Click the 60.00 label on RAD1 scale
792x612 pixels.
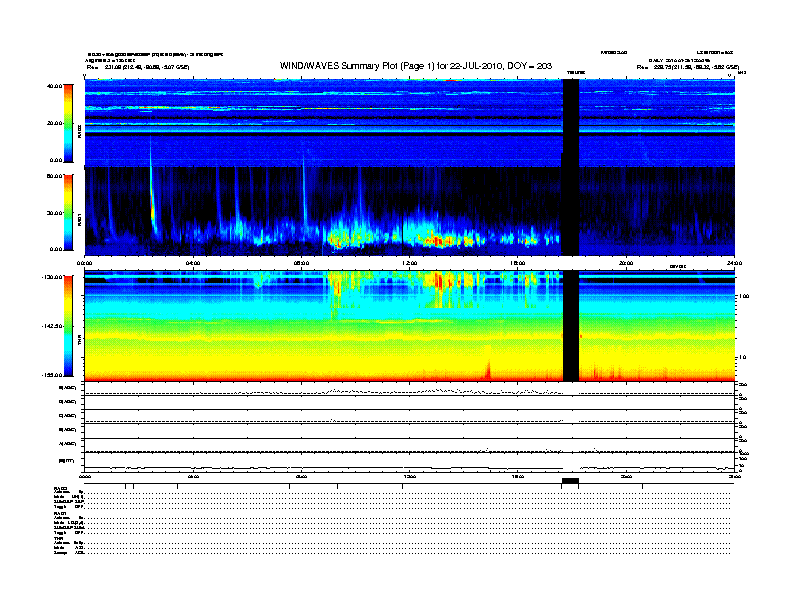[x=54, y=176]
